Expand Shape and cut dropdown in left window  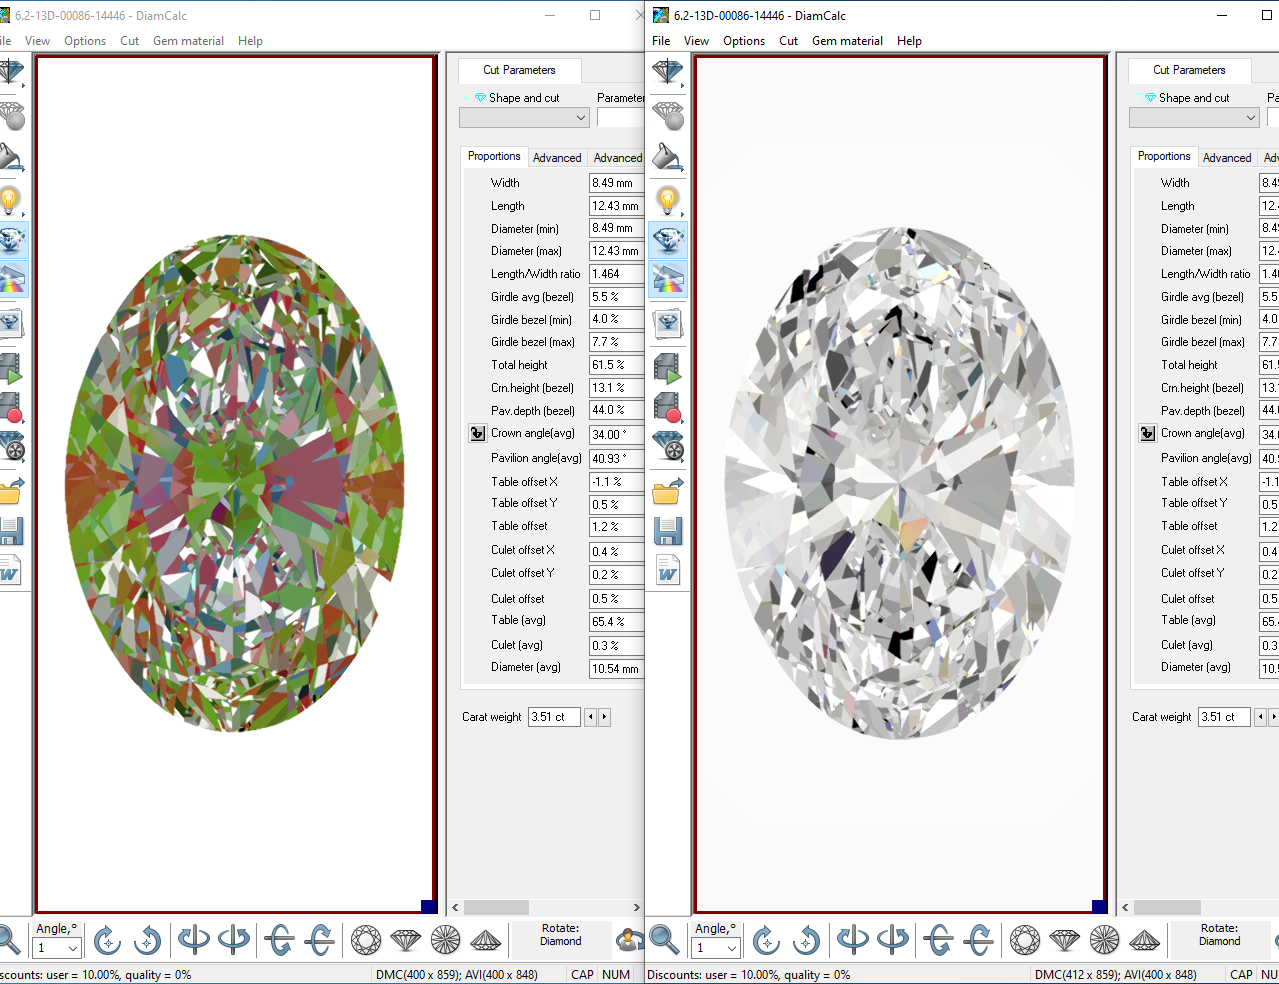(581, 118)
